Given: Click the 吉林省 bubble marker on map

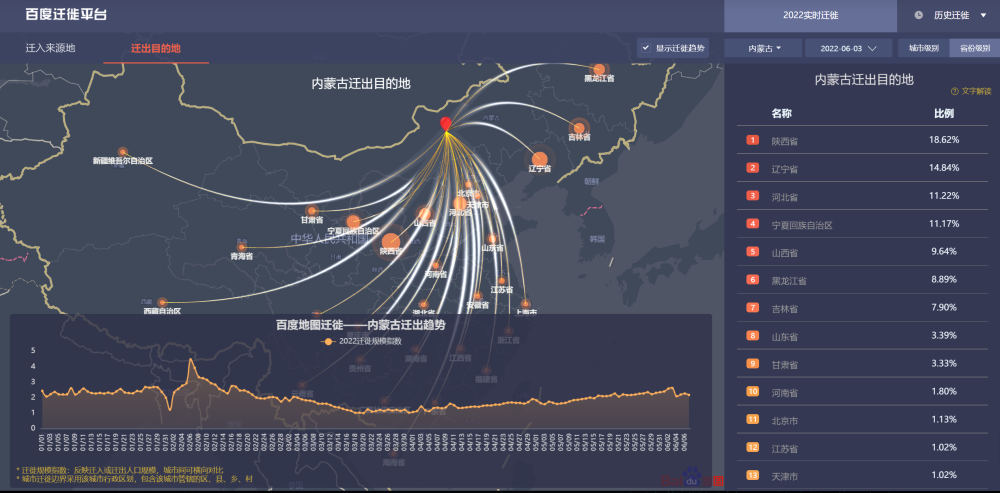Looking at the screenshot, I should [579, 126].
